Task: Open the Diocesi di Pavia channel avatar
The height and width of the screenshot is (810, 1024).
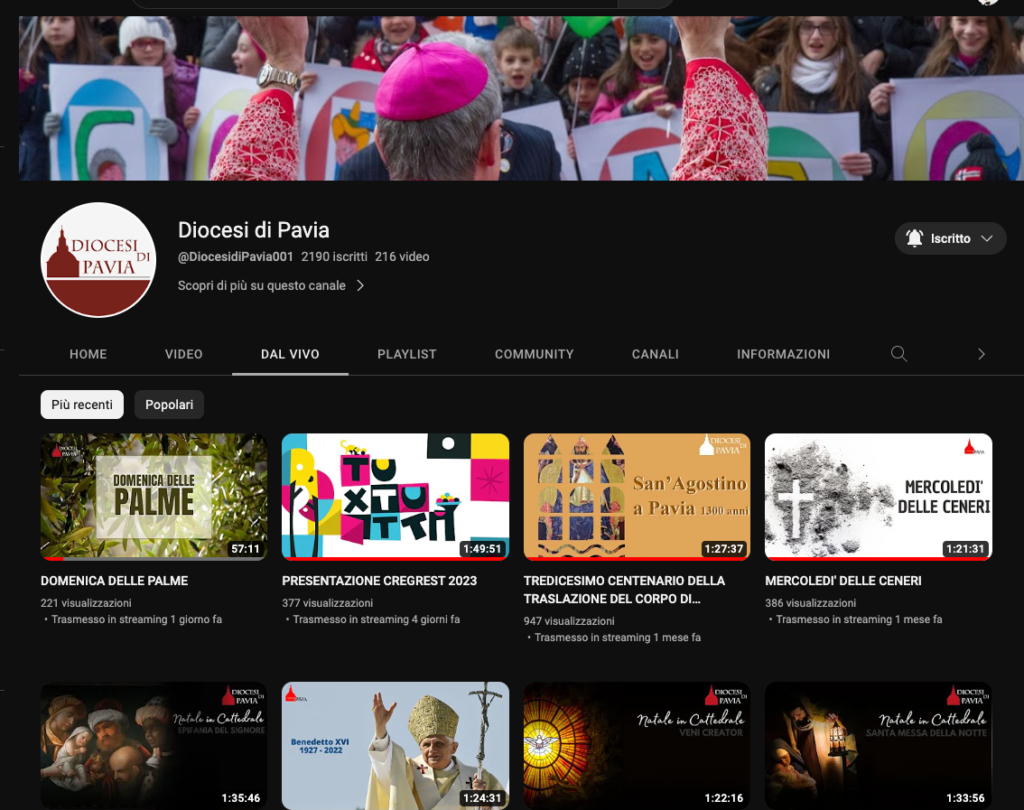Action: [98, 259]
